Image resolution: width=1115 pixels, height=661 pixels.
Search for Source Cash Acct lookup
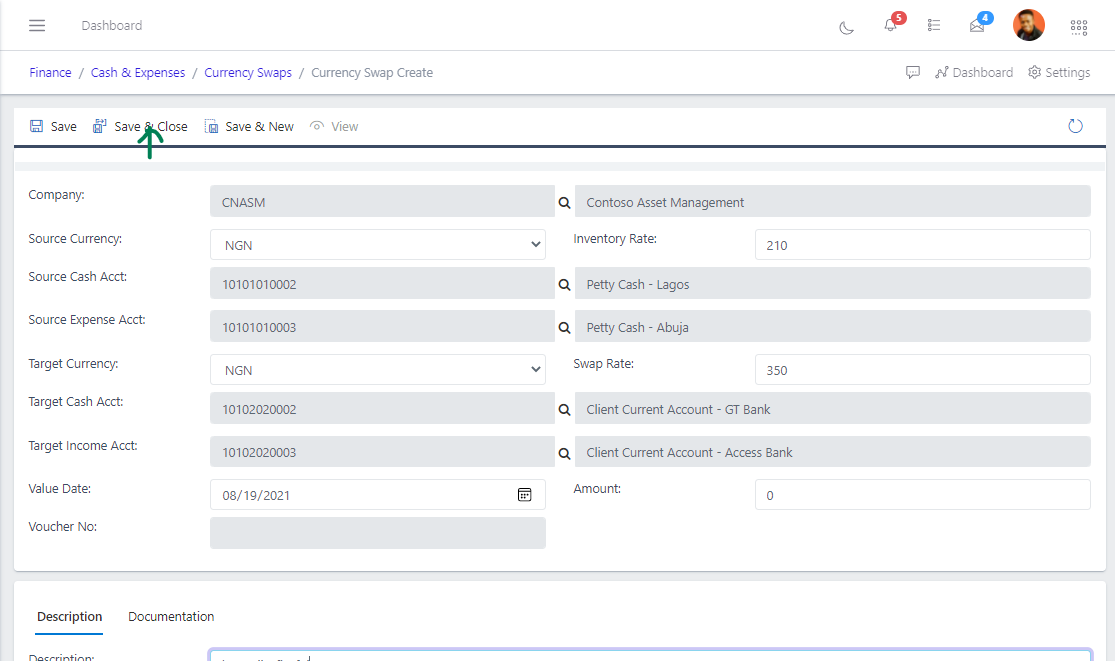point(564,285)
